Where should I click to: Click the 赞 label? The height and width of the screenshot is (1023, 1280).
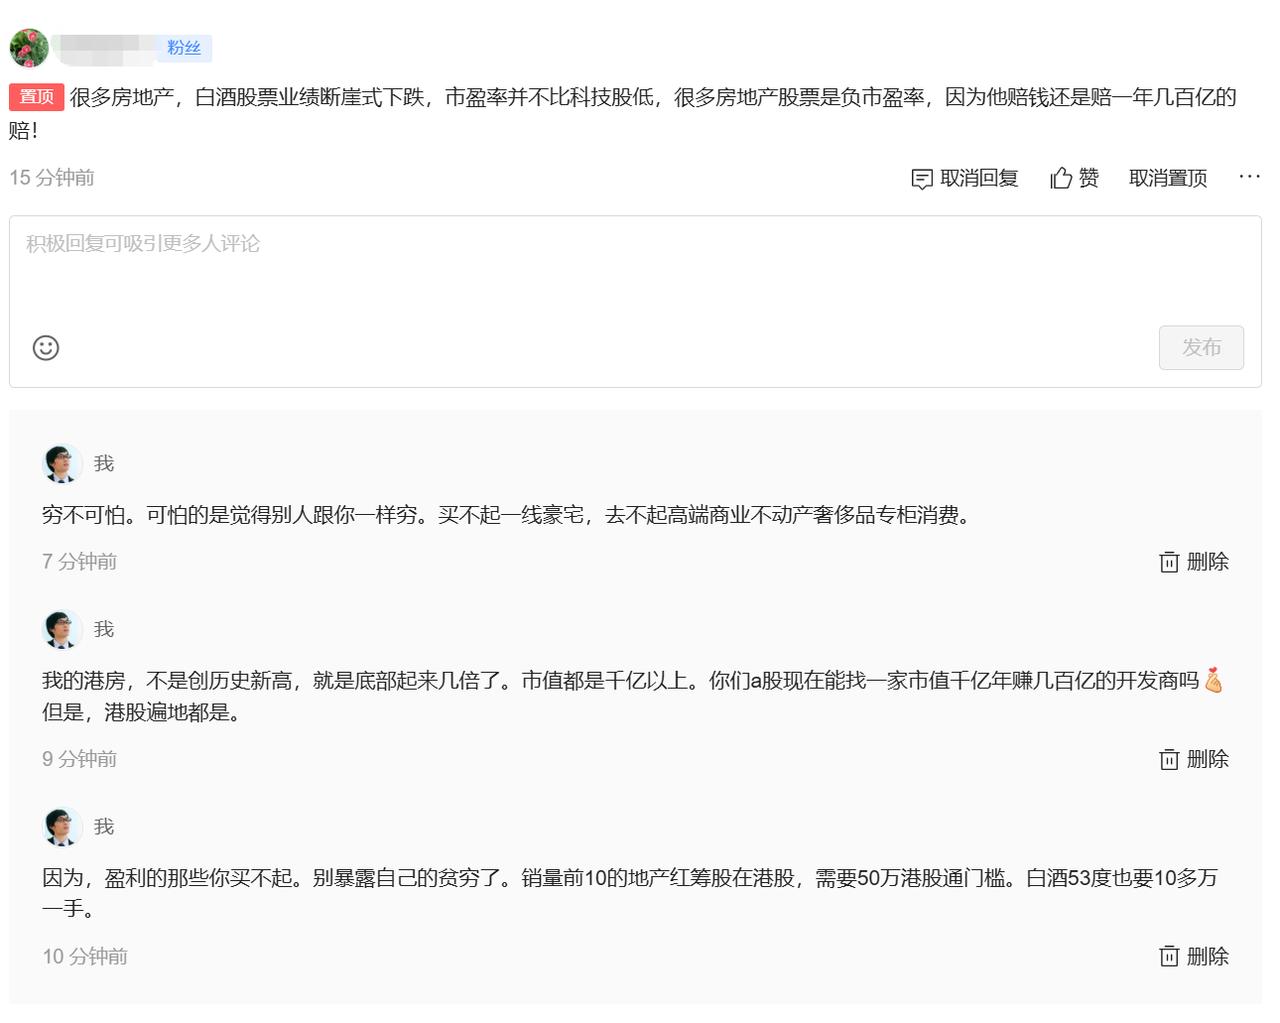click(x=1089, y=178)
